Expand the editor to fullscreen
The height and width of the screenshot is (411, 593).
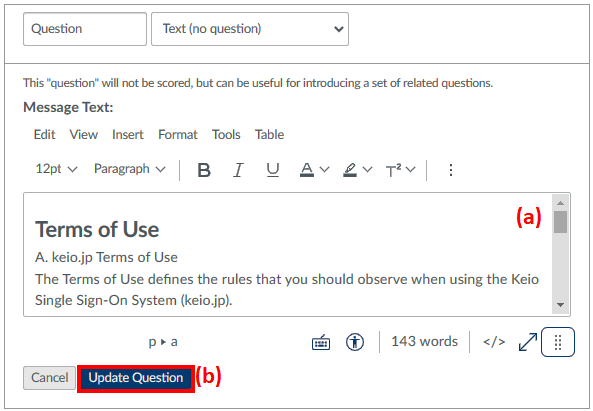[528, 342]
